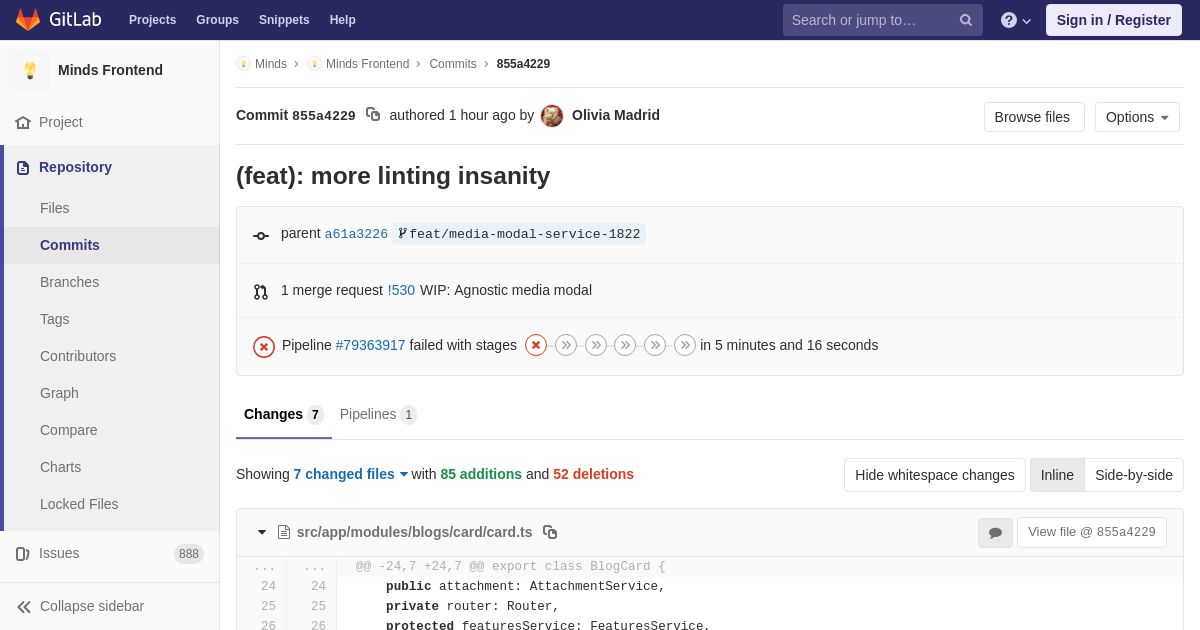Click Olivia Madrid's avatar
The width and height of the screenshot is (1200, 630).
tap(552, 116)
